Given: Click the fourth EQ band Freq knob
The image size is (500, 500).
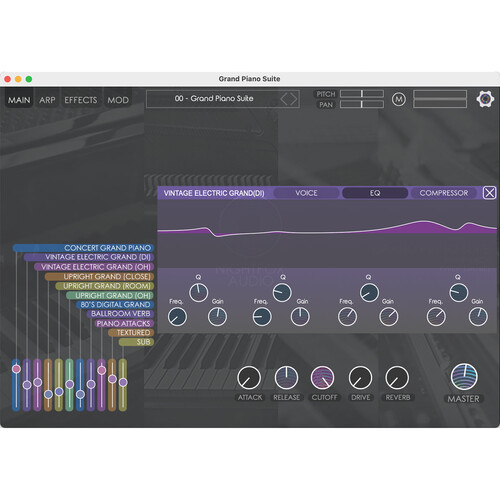Looking at the screenshot, I should pyautogui.click(x=436, y=317).
